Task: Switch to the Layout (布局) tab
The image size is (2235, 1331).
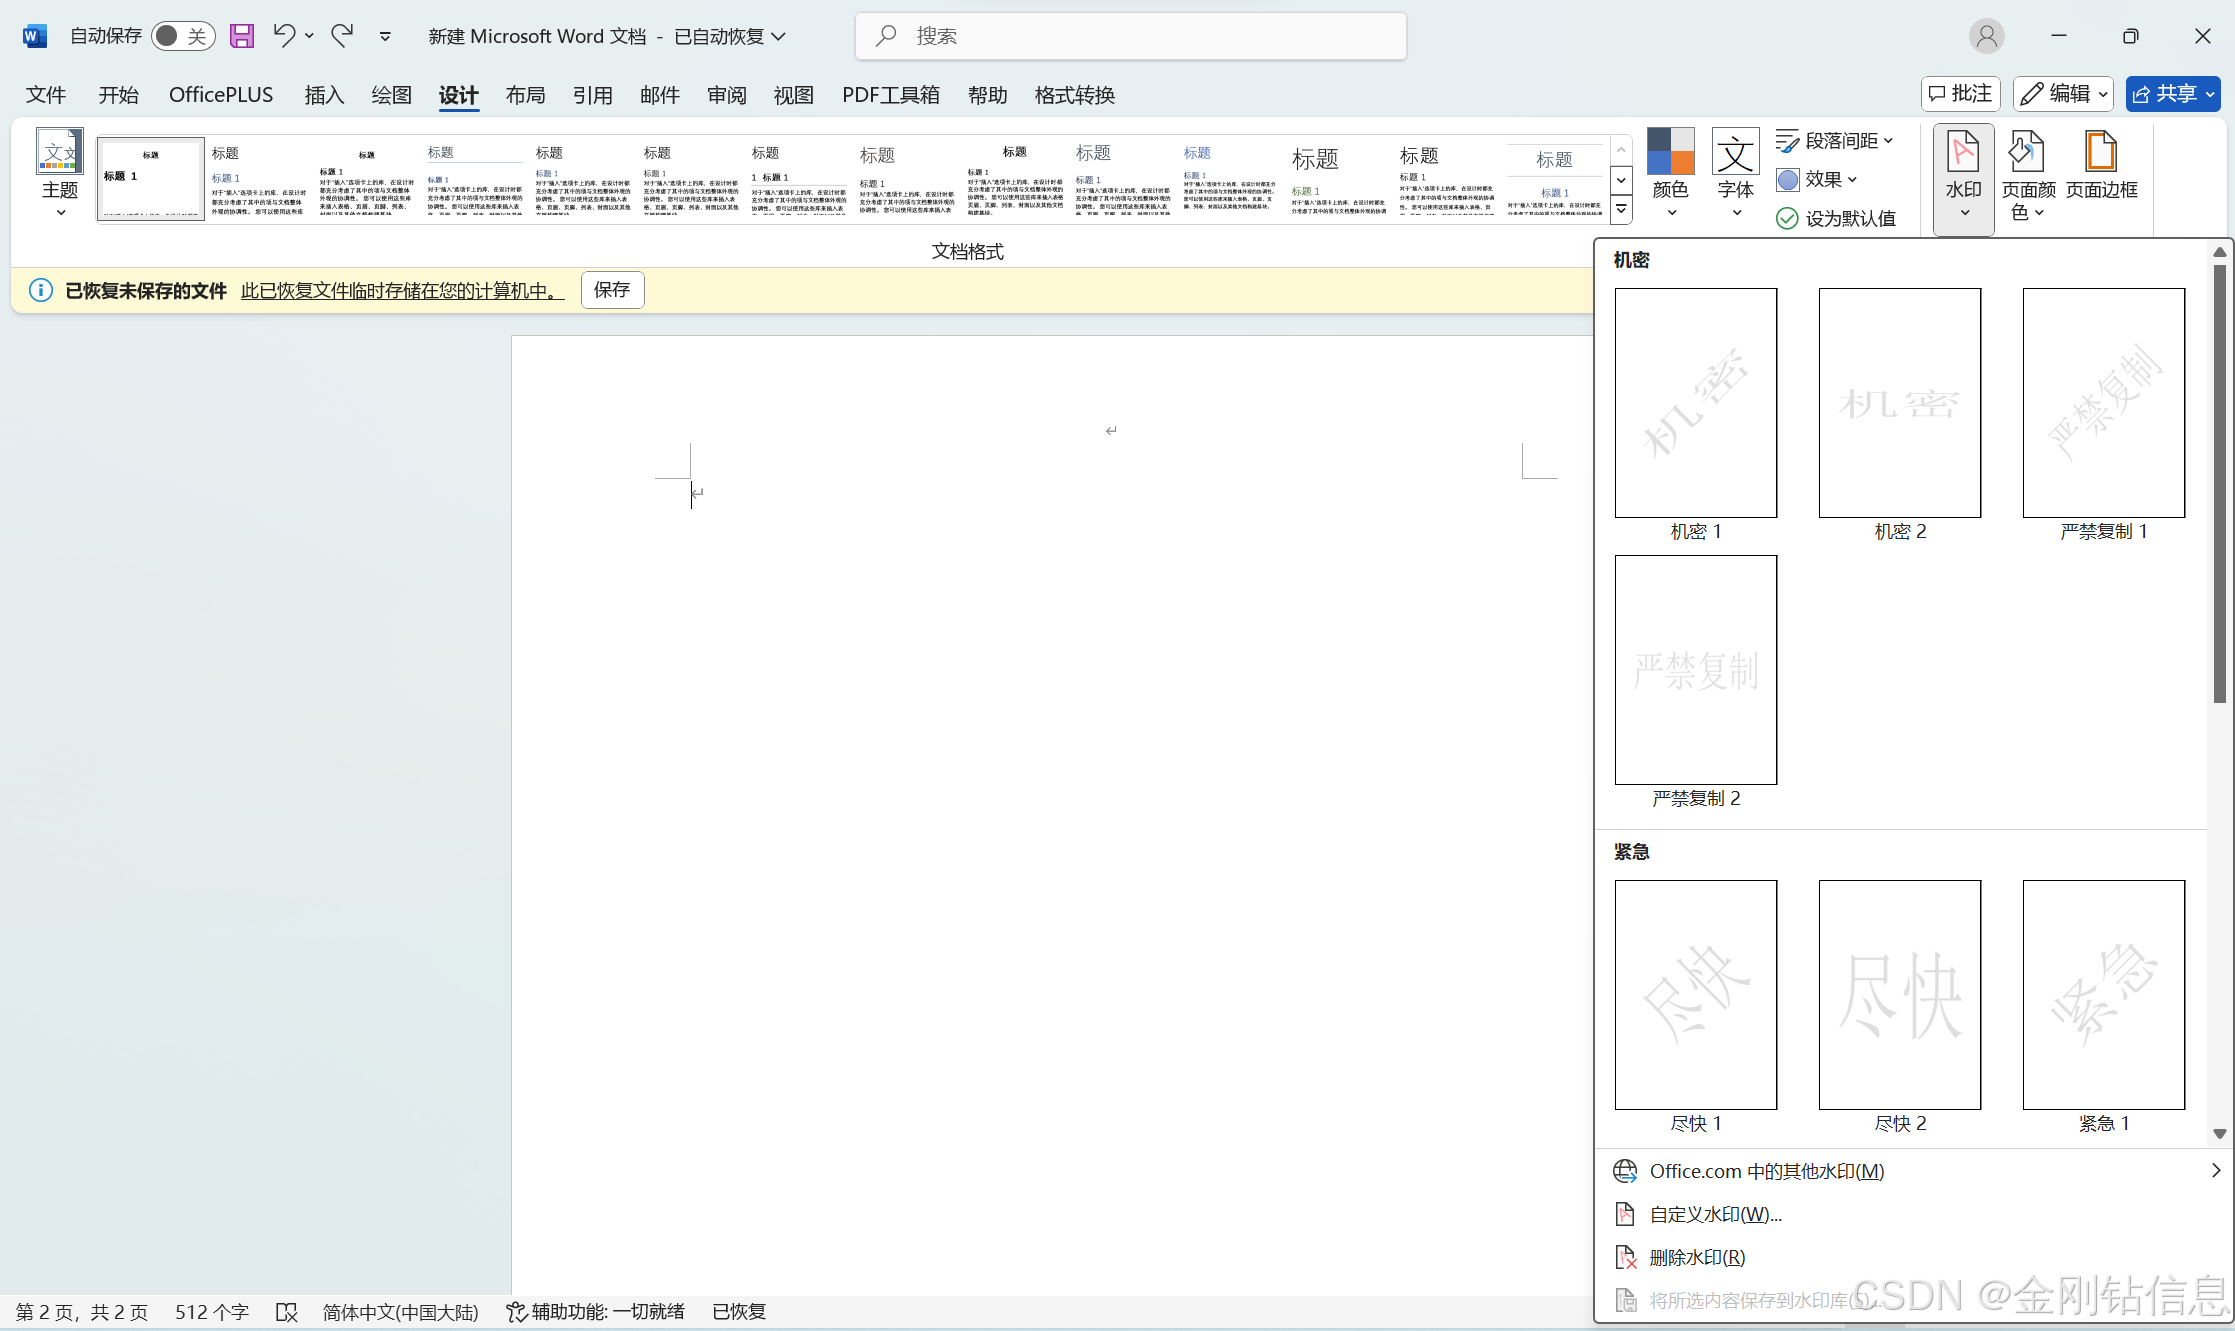Action: 525,95
